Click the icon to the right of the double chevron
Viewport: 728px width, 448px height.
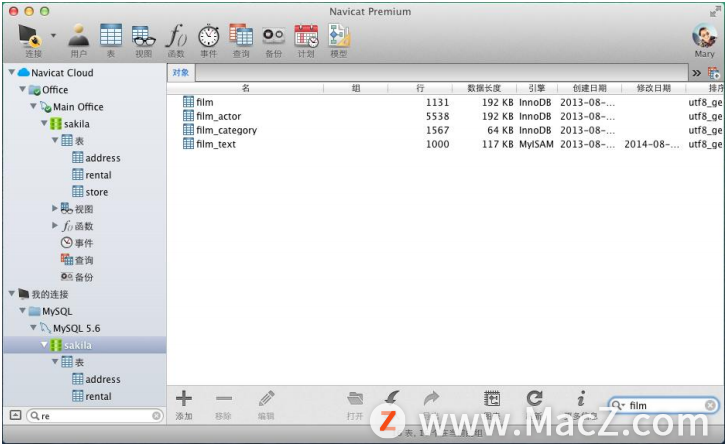(x=714, y=73)
